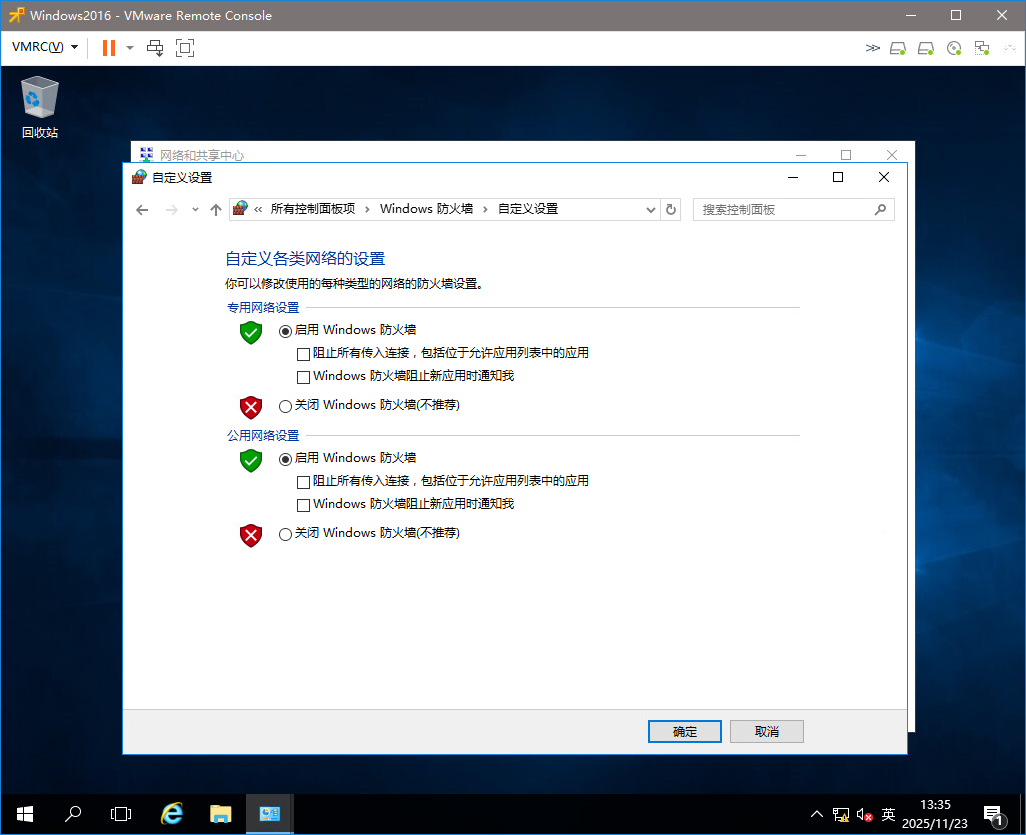Click the 公用网络设置 section heading
The height and width of the screenshot is (835, 1026).
point(263,435)
